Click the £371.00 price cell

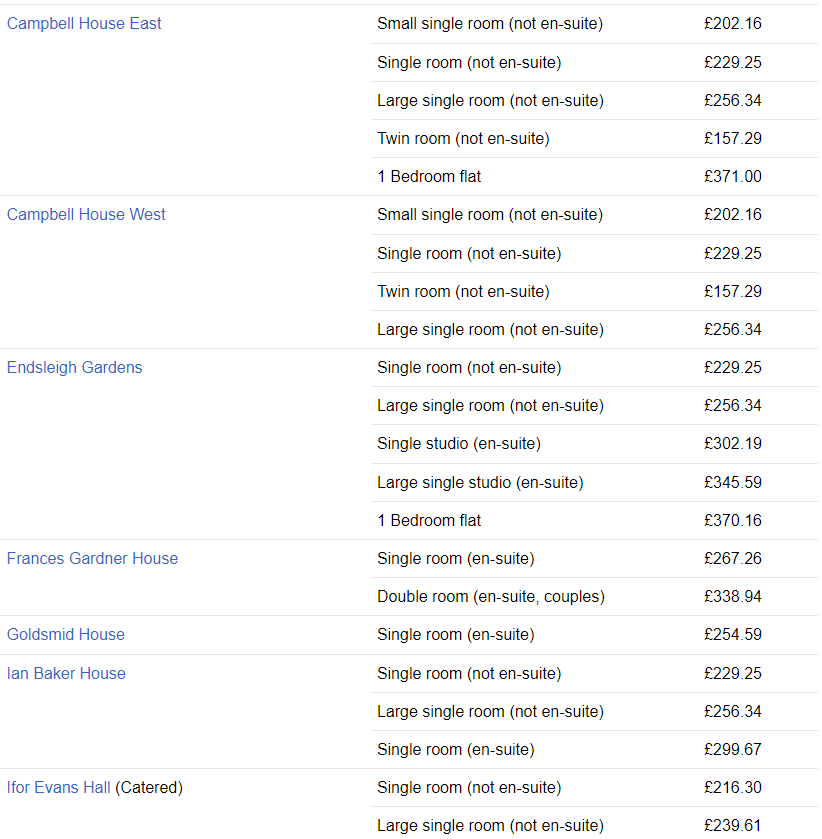coord(733,177)
